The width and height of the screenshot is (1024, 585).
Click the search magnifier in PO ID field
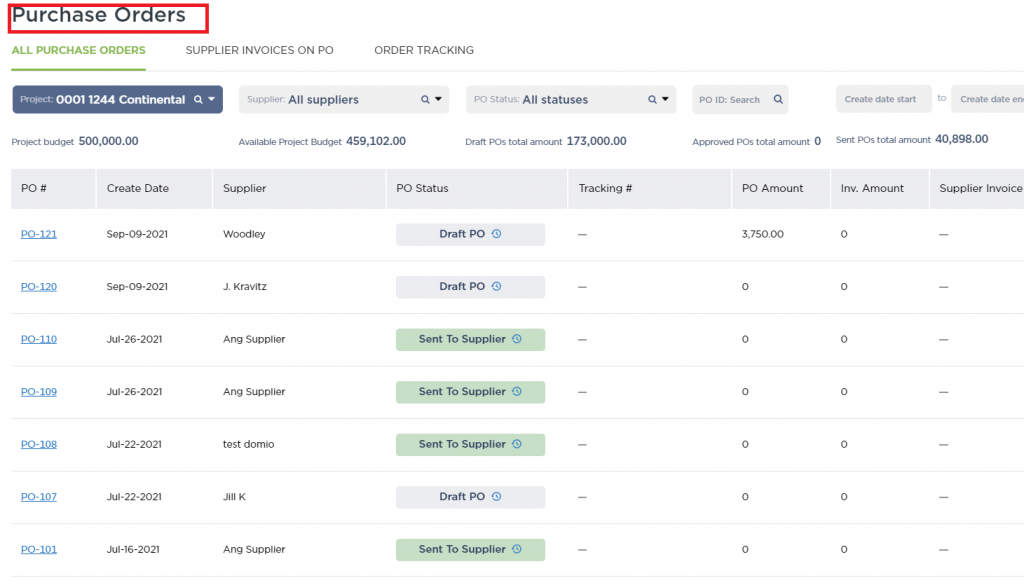point(776,100)
